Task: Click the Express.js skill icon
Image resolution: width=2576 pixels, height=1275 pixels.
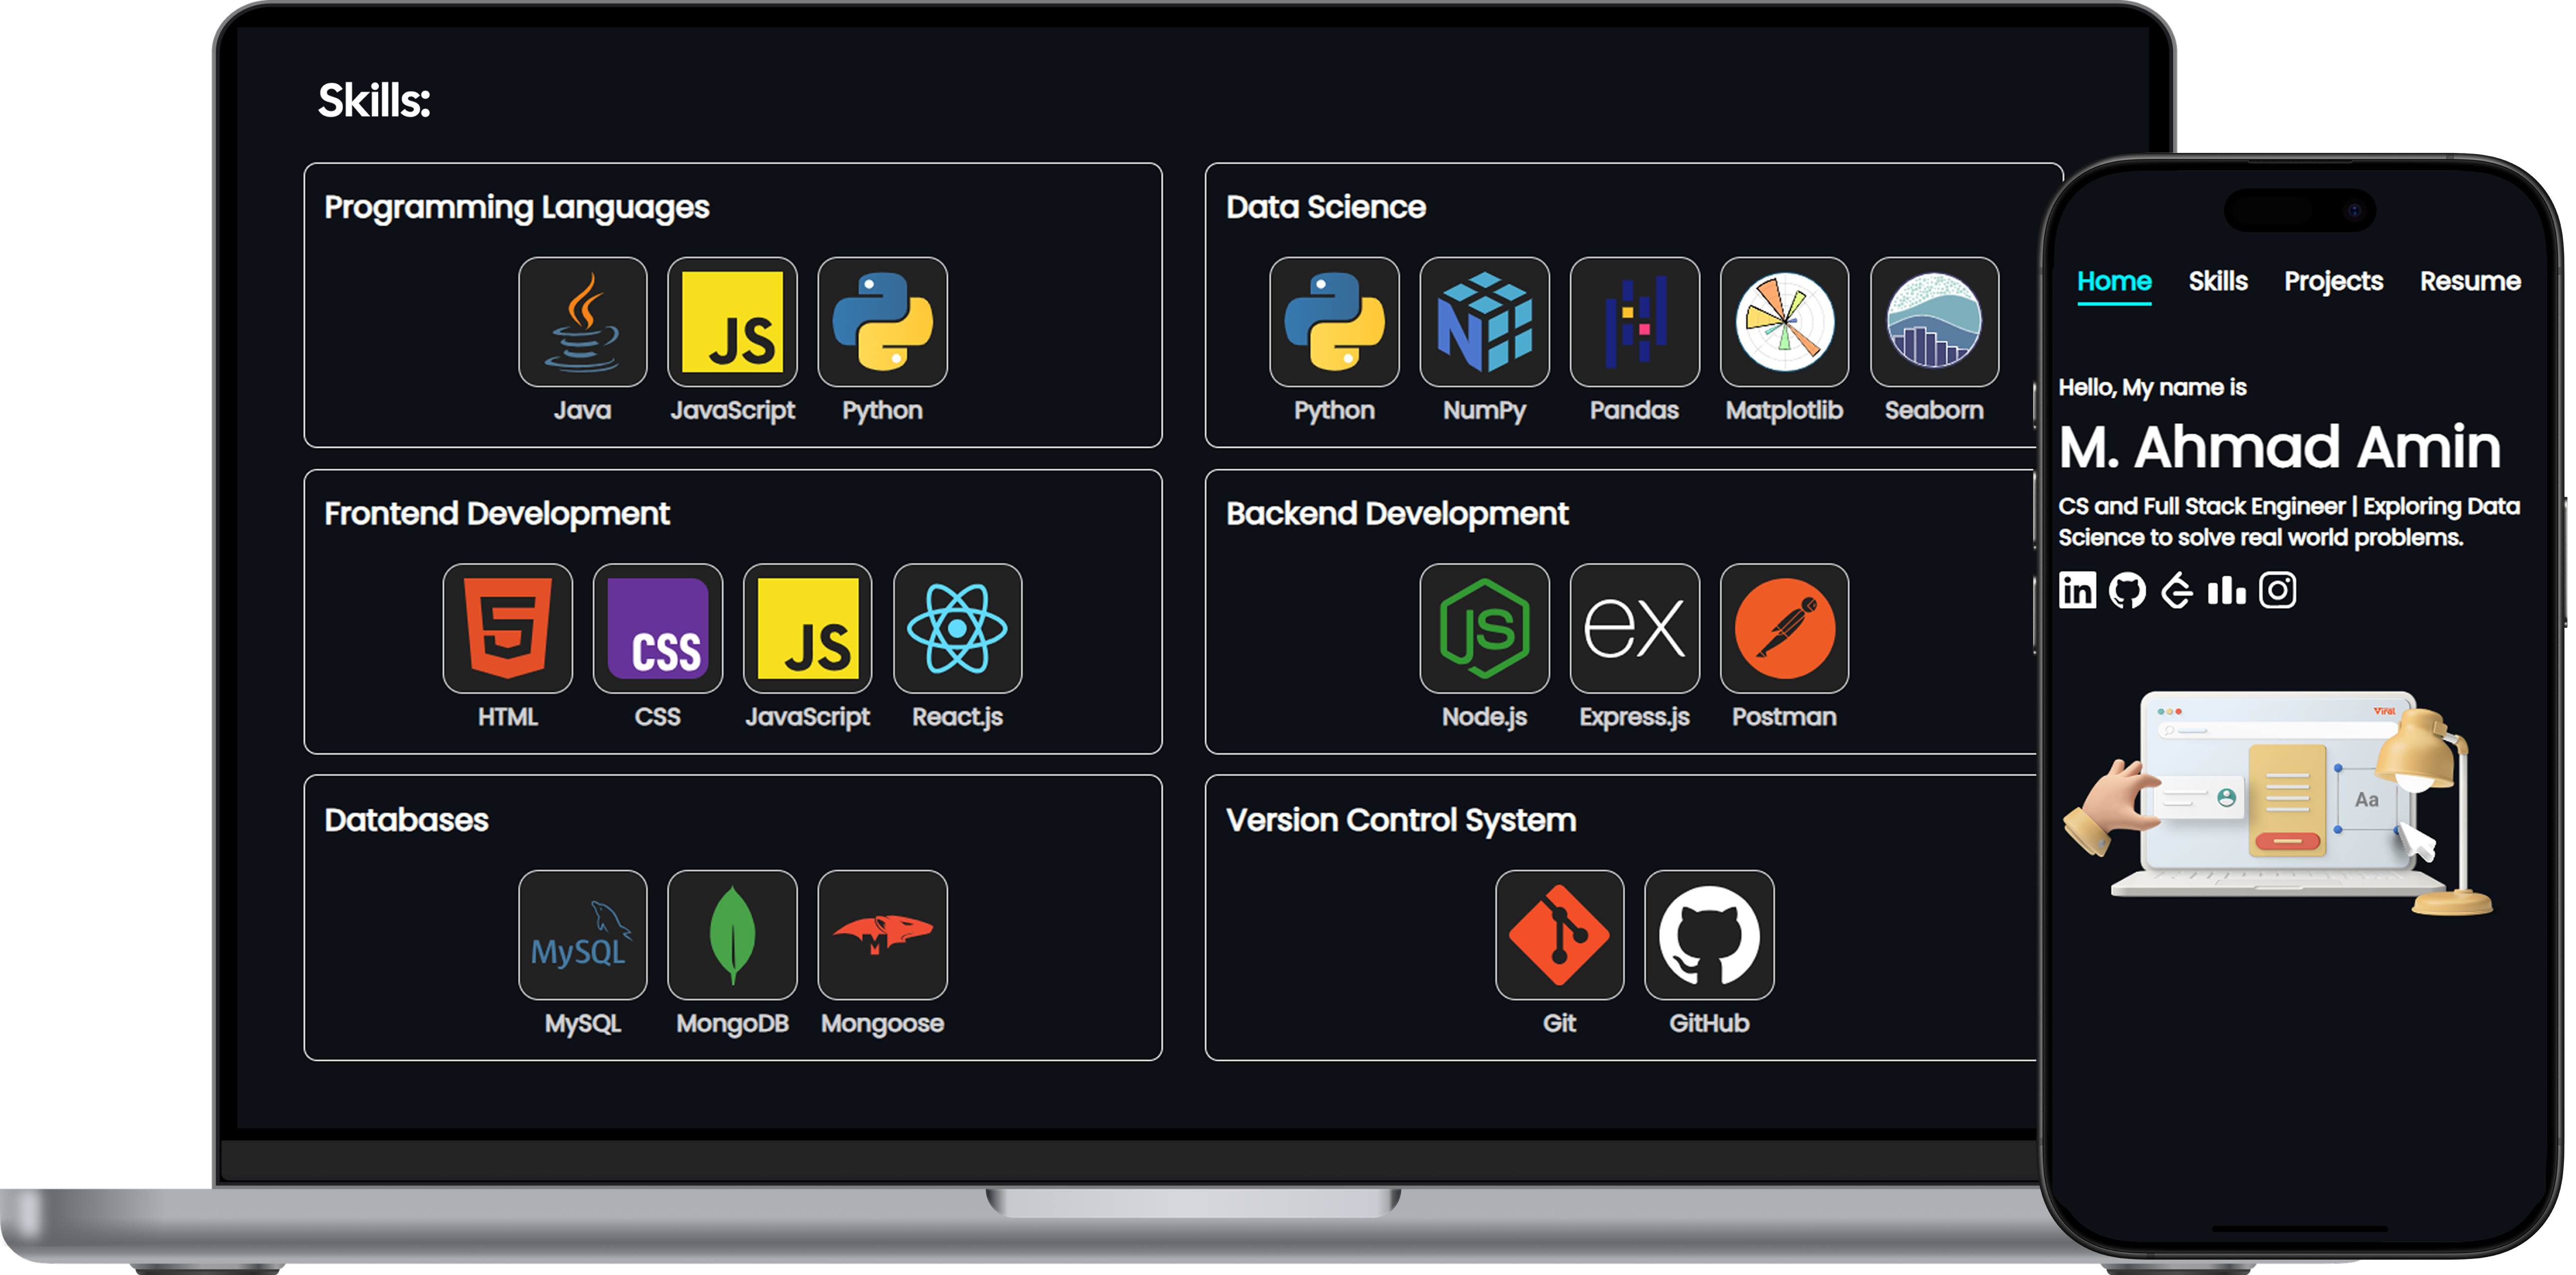Action: (x=1635, y=628)
